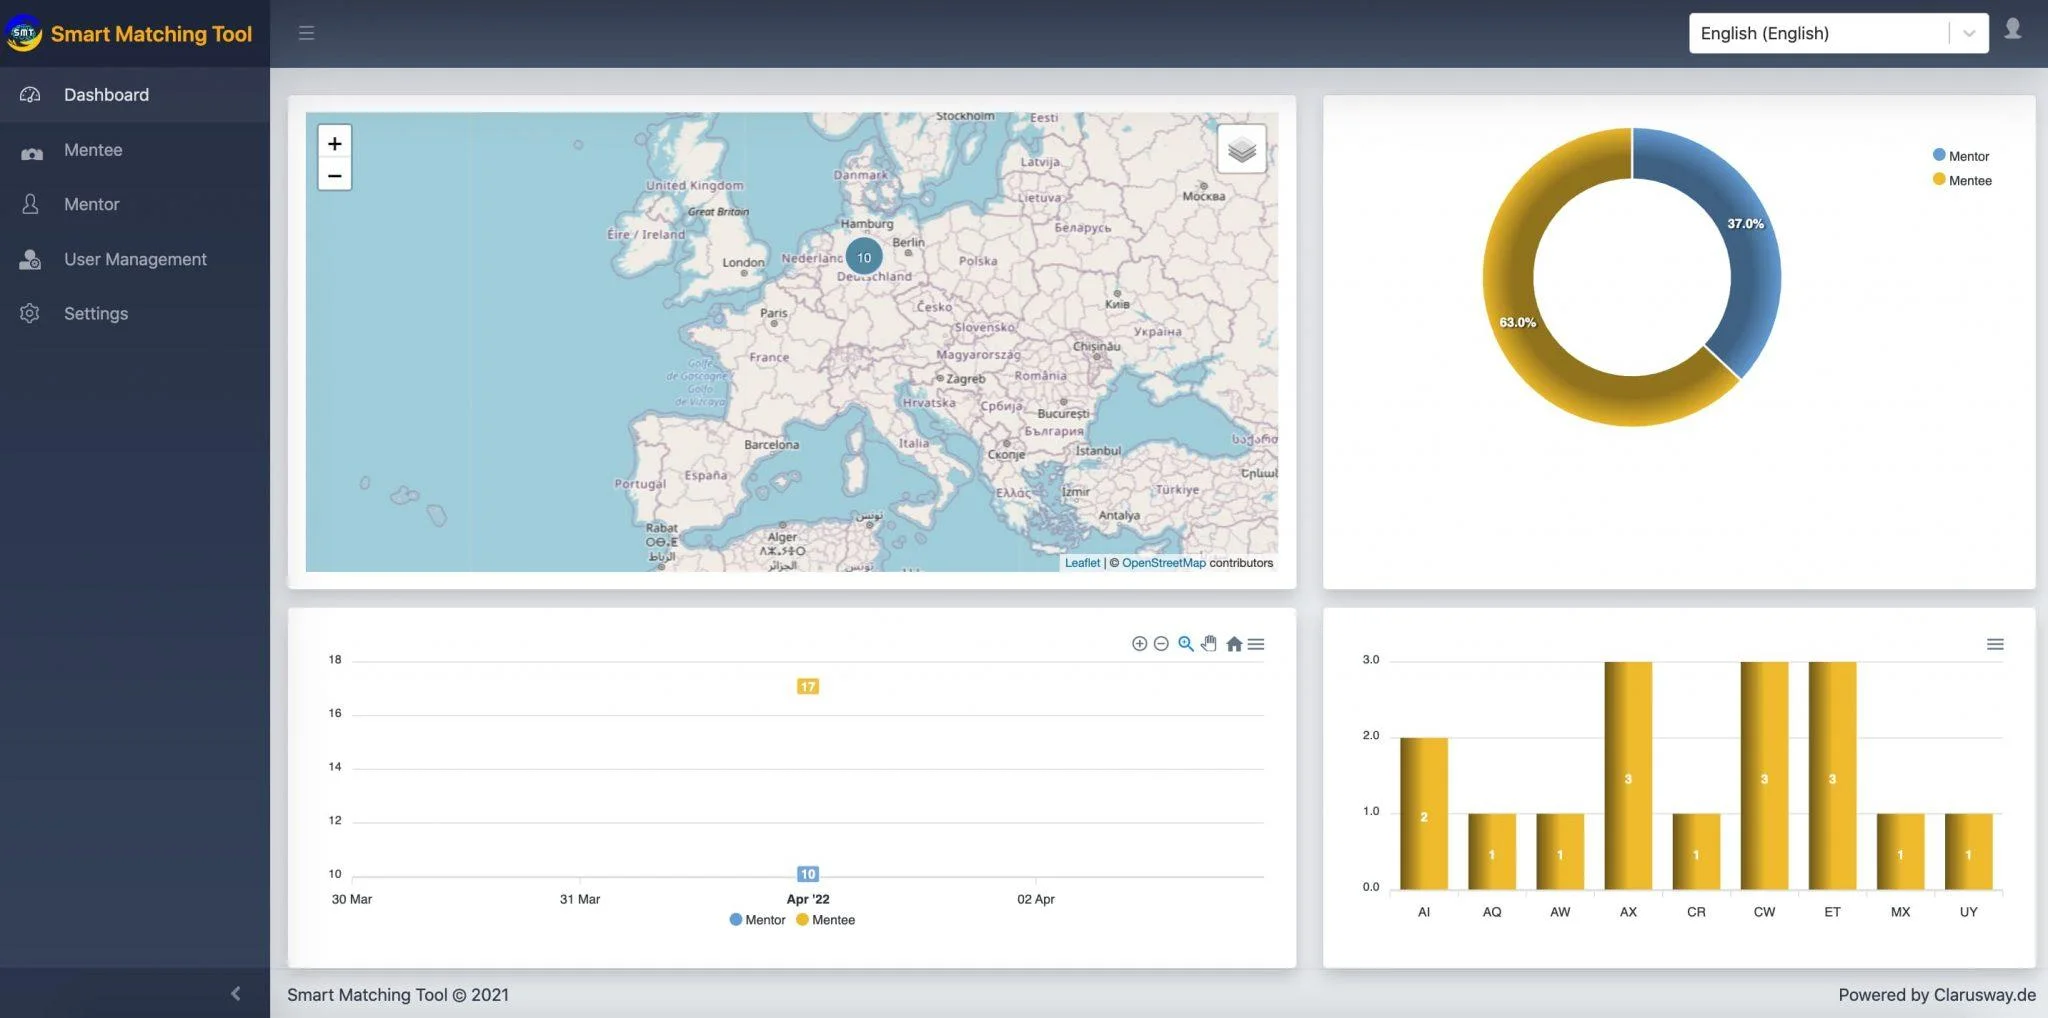
Task: Collapse the sidebar with left chevron
Action: coord(236,993)
